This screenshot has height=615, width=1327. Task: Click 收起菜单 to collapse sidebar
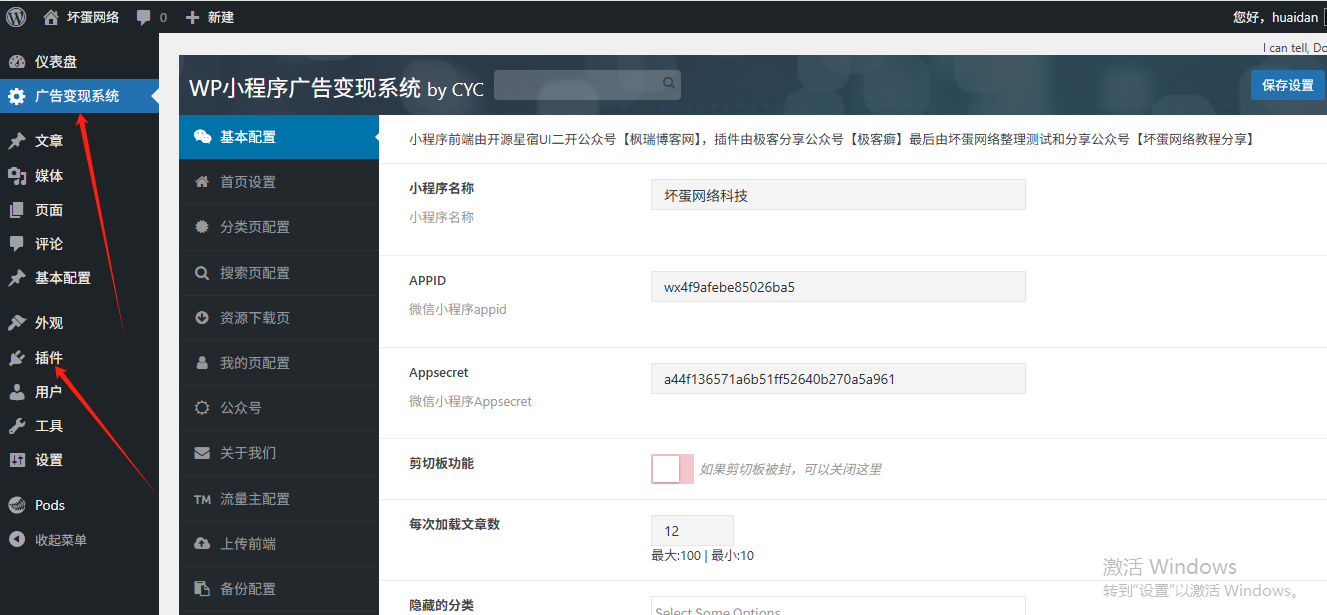coord(61,540)
